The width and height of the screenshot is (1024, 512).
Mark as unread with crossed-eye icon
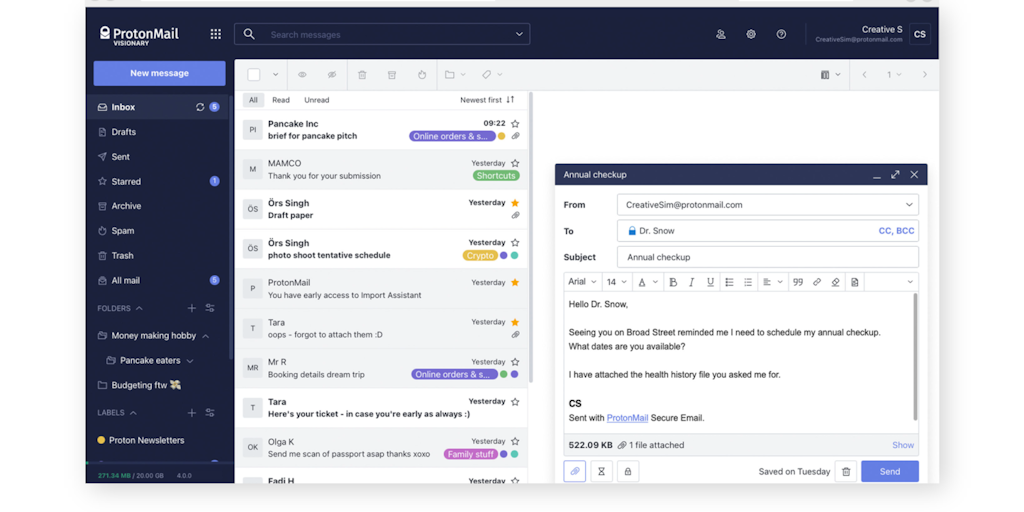(x=332, y=74)
